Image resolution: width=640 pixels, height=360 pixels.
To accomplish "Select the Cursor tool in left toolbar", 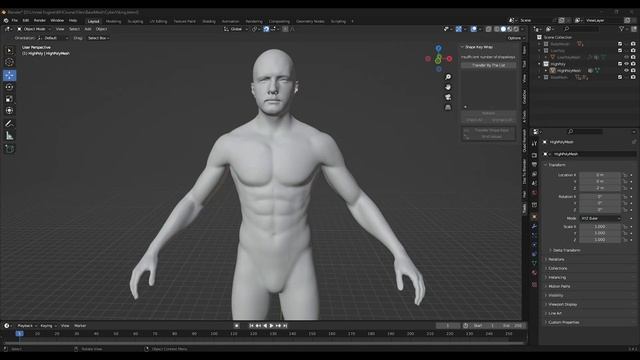I will pos(9,62).
